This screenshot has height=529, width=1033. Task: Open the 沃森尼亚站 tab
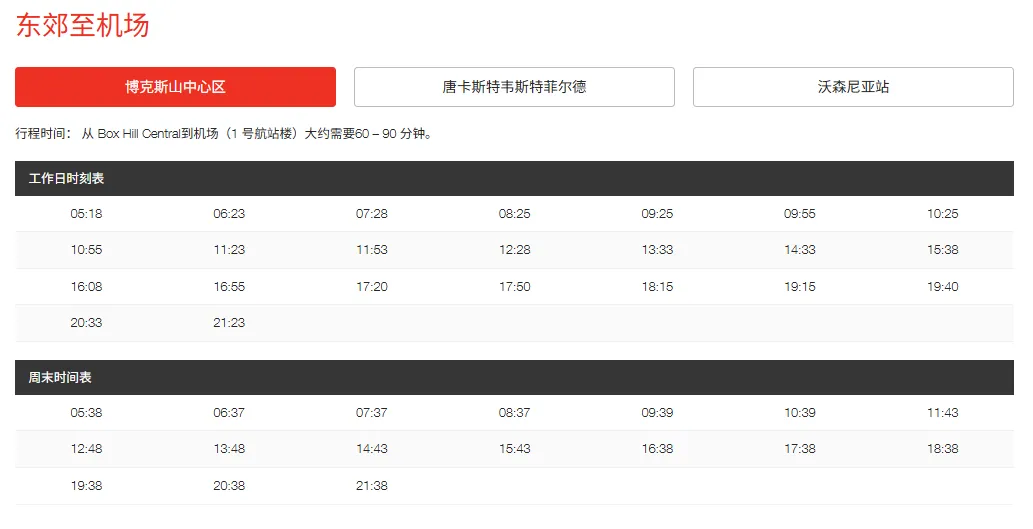coord(853,87)
